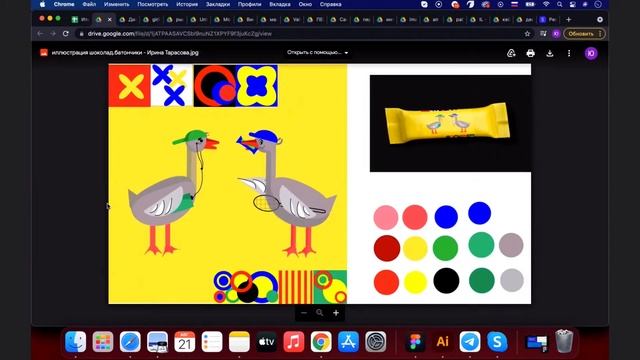Add shortcut to Drive icon
The height and width of the screenshot is (360, 640).
(x=511, y=53)
